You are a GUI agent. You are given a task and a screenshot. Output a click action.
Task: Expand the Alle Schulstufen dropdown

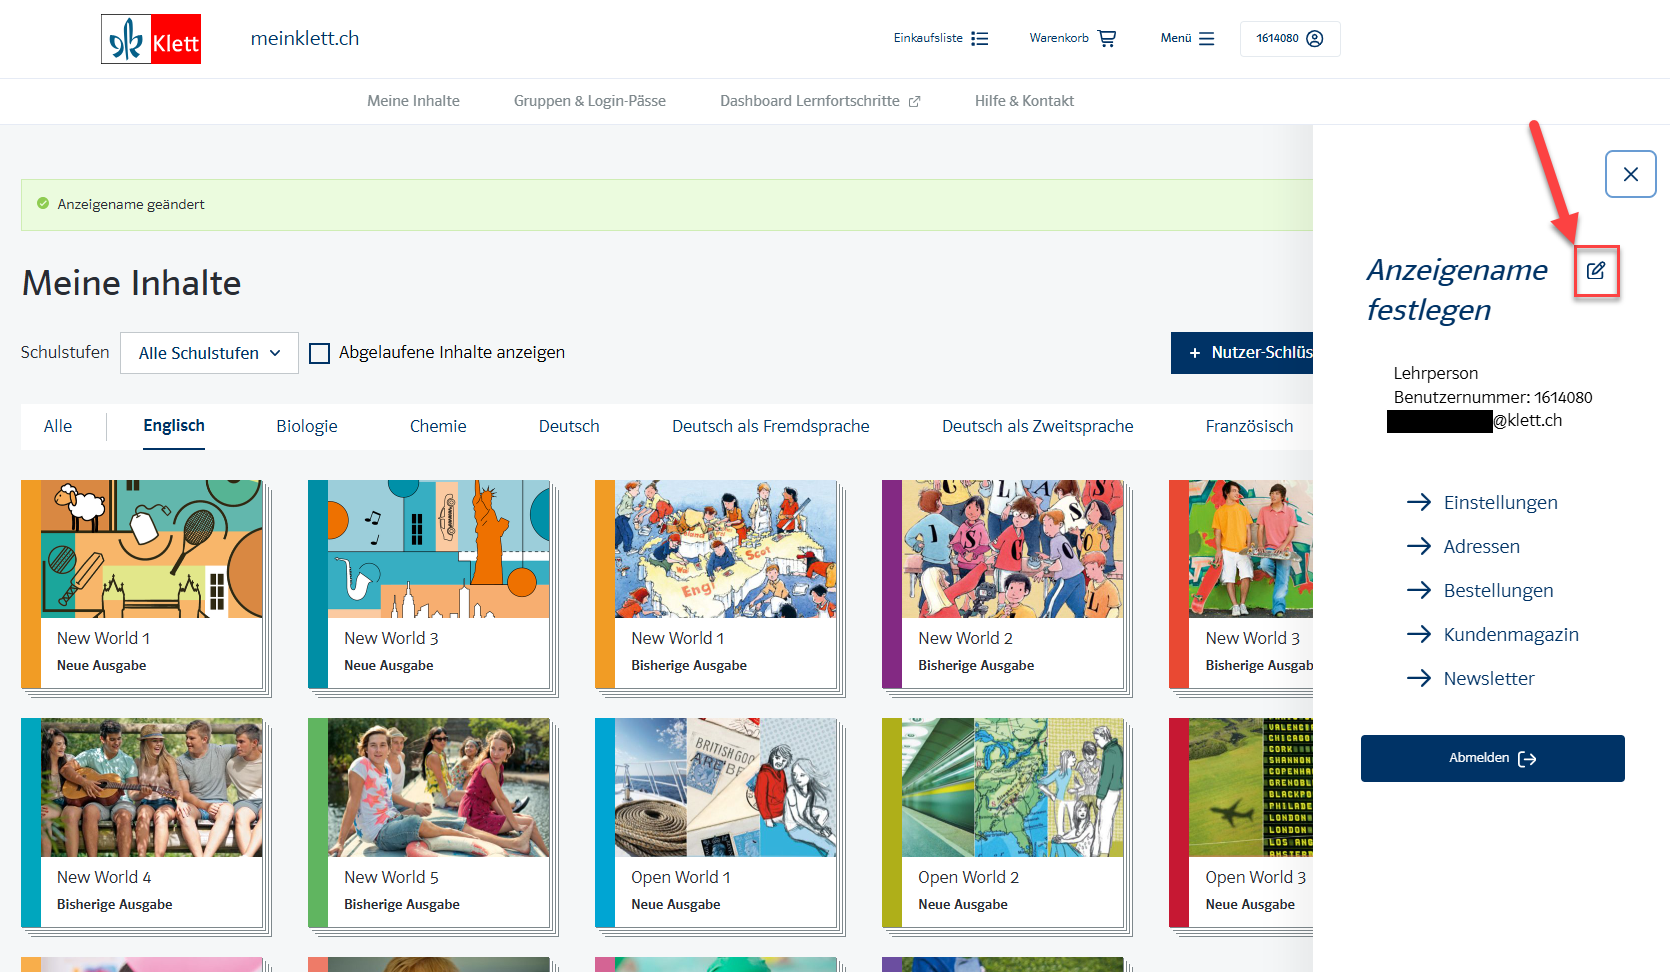[x=209, y=353]
